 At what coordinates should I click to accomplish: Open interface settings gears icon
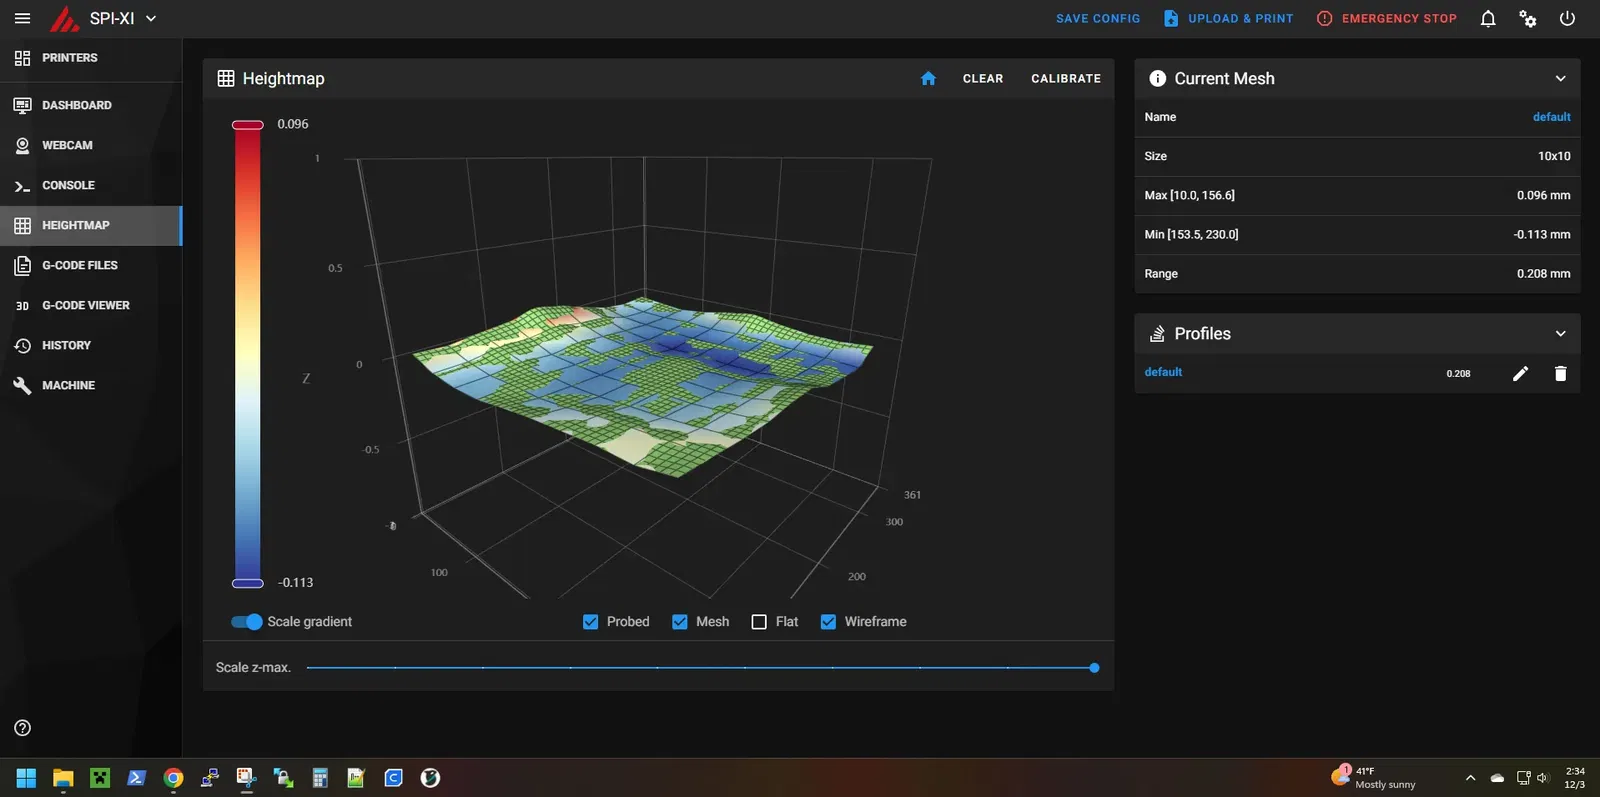(x=1527, y=19)
